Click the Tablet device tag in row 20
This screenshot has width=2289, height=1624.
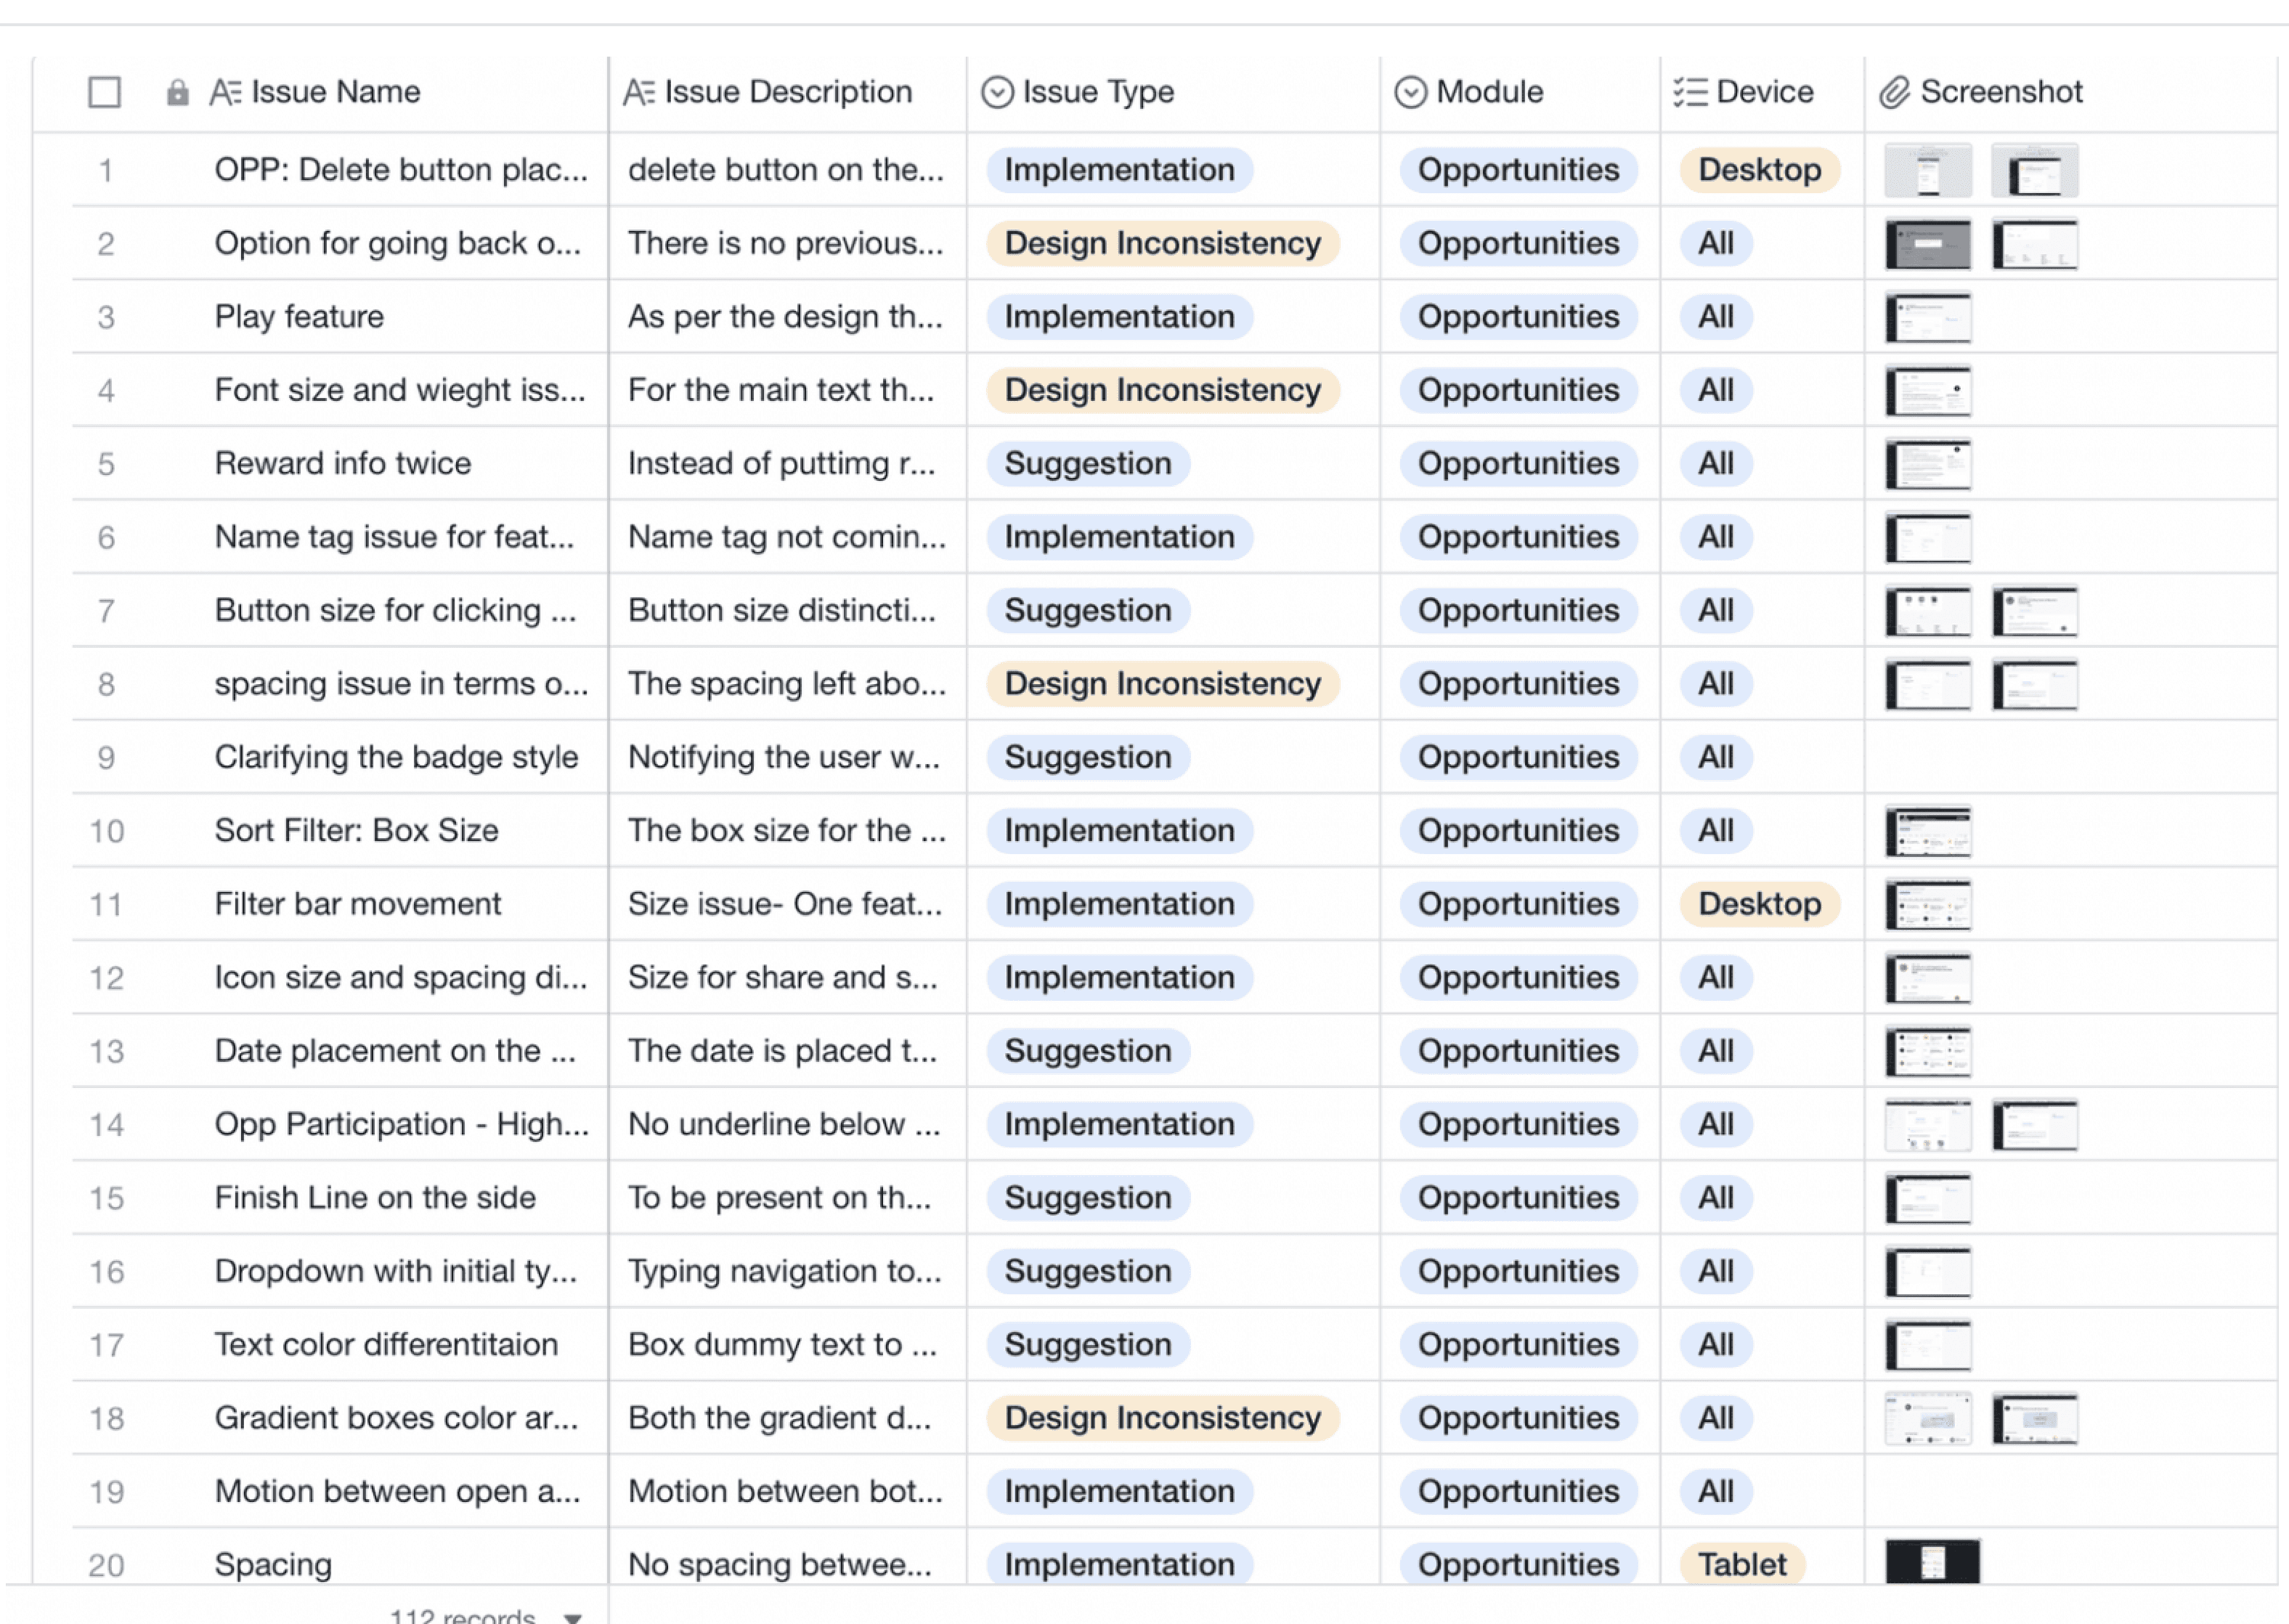1741,1564
